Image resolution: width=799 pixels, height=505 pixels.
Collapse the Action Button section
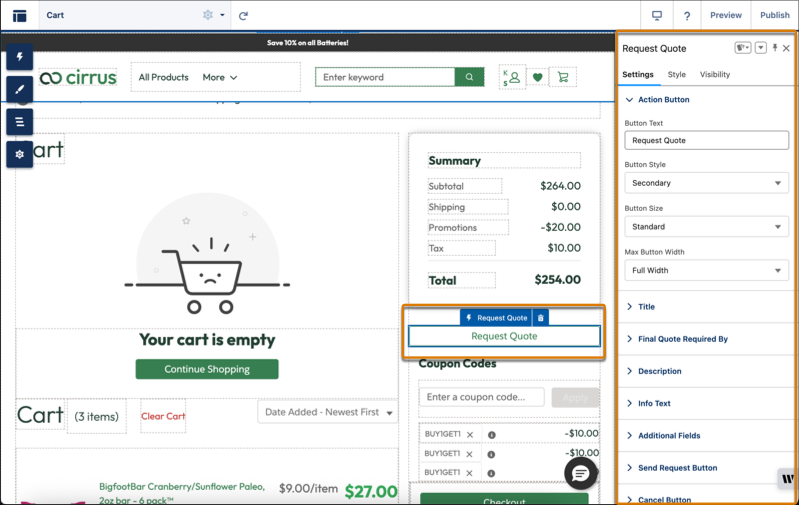[663, 100]
